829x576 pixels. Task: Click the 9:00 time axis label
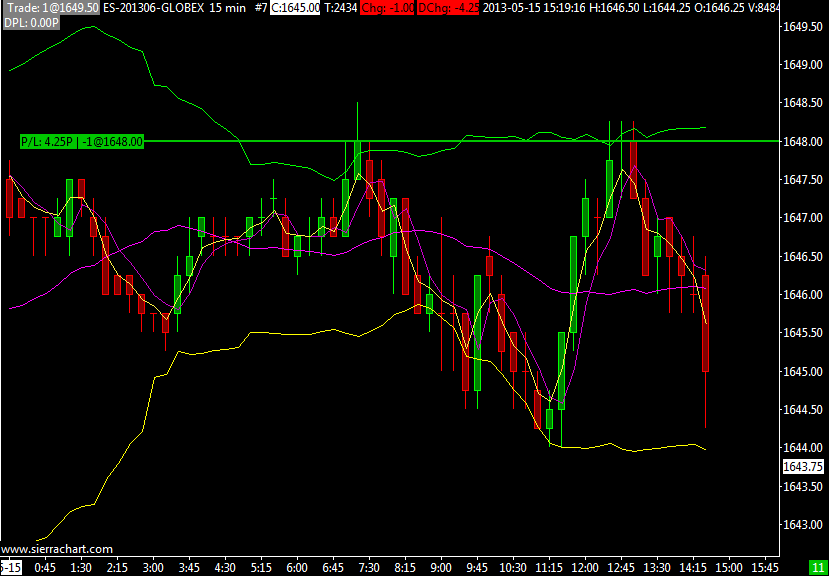[x=441, y=566]
